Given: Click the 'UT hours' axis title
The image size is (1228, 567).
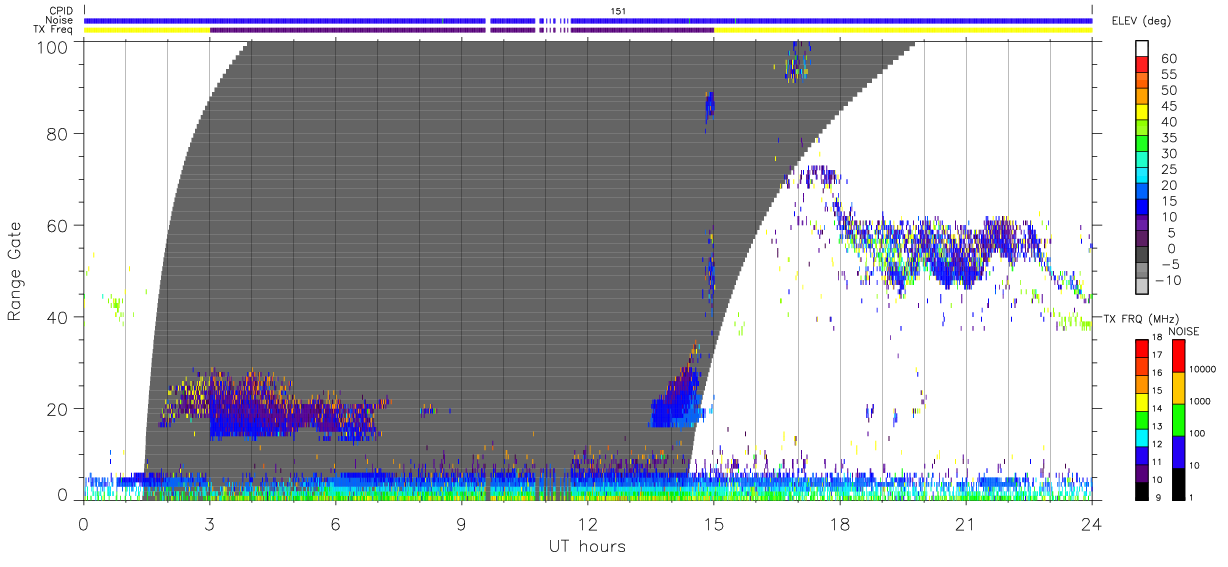Looking at the screenshot, I should [x=586, y=546].
